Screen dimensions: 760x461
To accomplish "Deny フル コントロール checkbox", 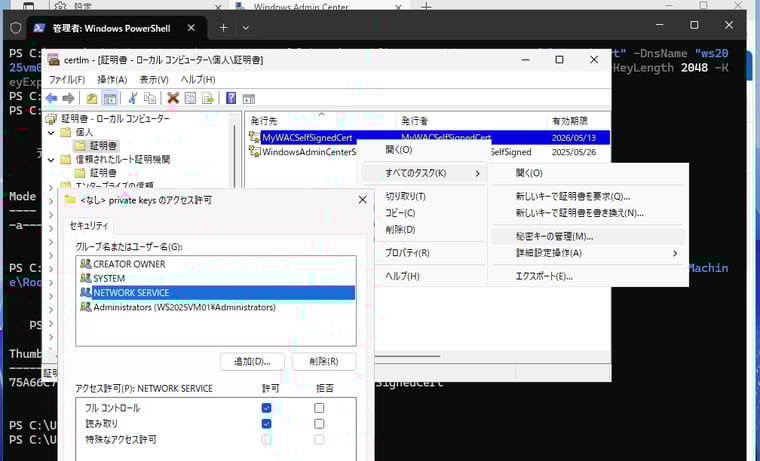I will [319, 408].
